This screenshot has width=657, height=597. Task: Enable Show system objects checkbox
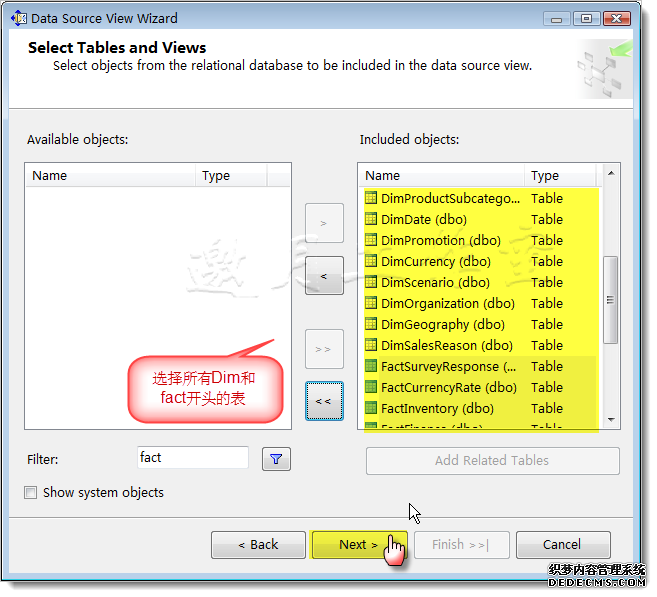pyautogui.click(x=31, y=492)
